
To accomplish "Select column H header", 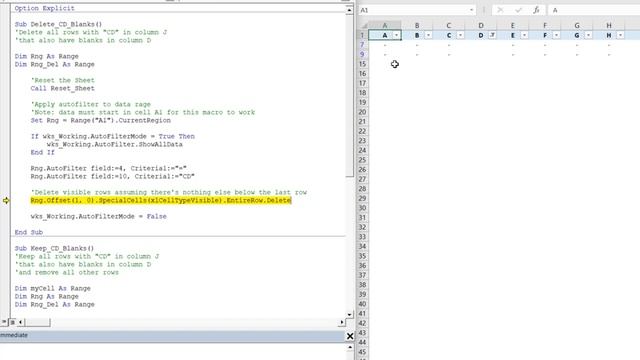I will point(609,25).
